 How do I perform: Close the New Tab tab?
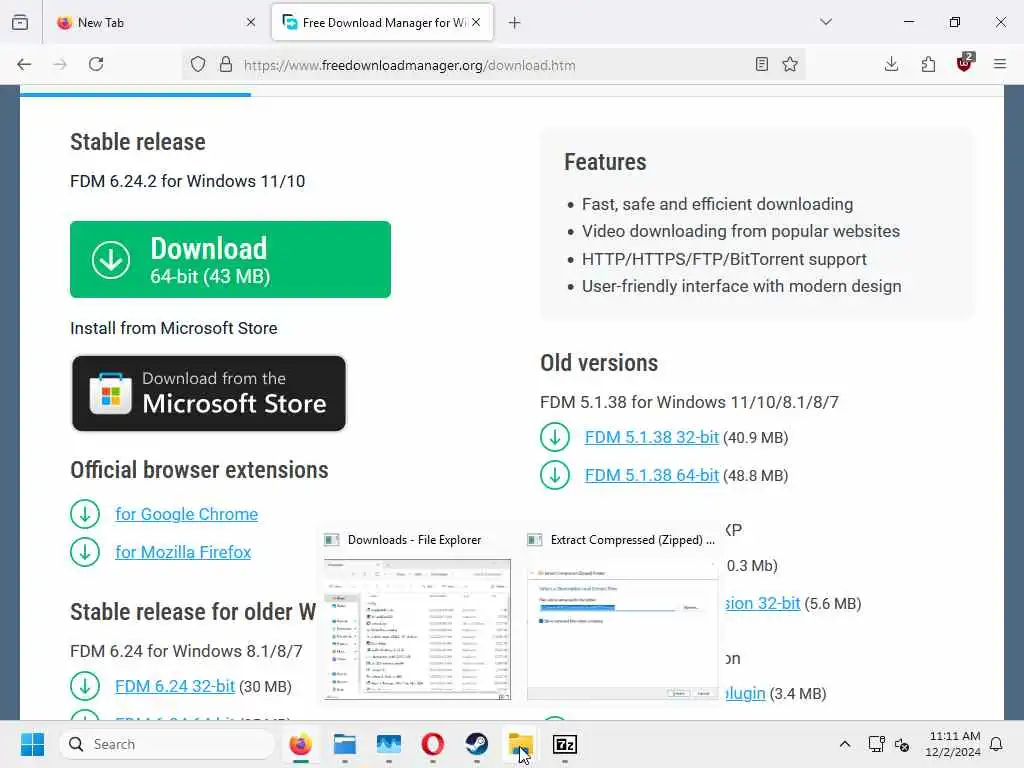pyautogui.click(x=251, y=22)
